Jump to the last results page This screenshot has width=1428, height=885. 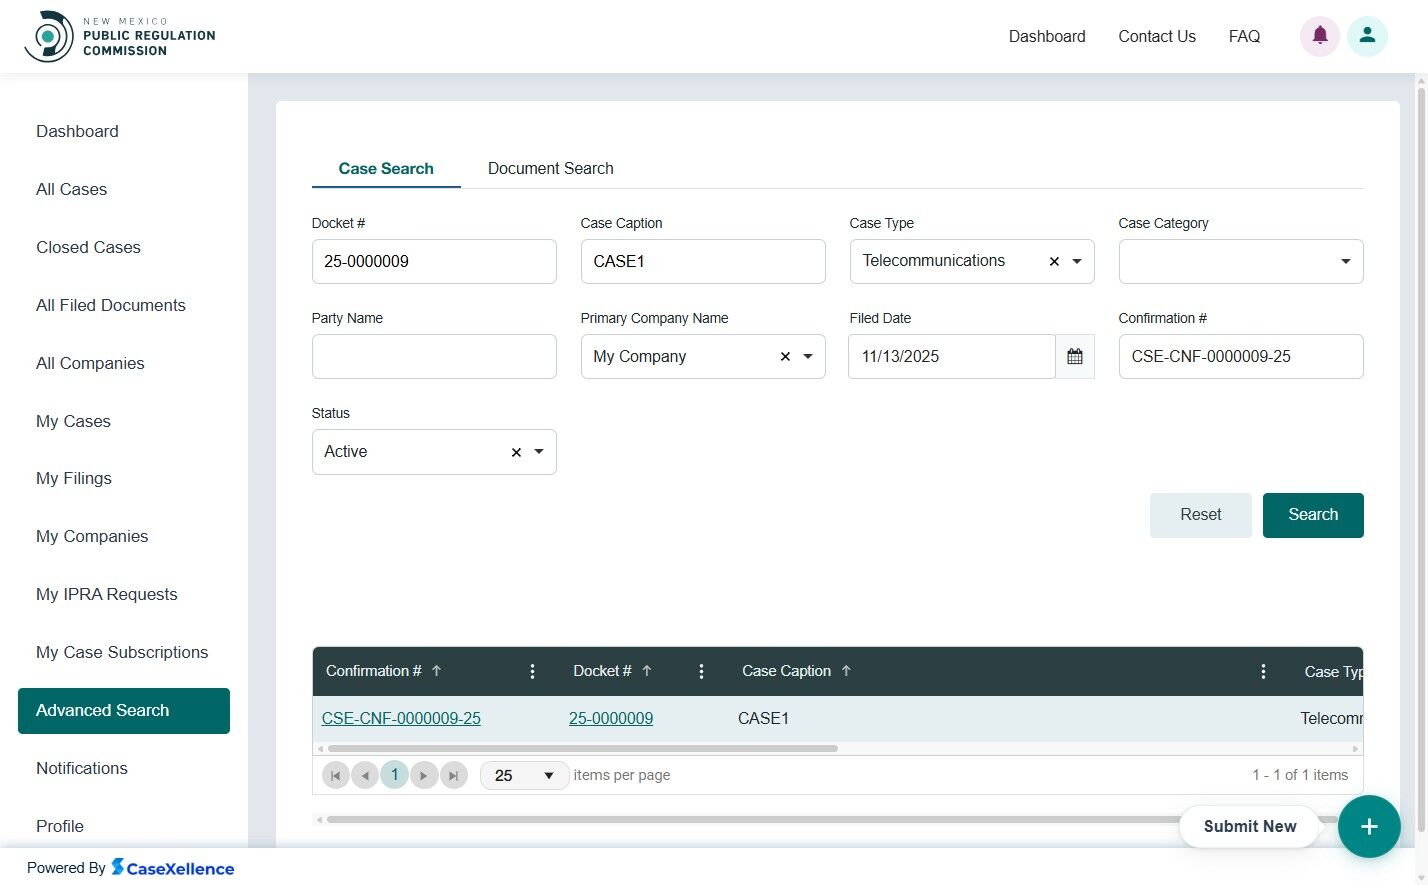[x=454, y=775]
